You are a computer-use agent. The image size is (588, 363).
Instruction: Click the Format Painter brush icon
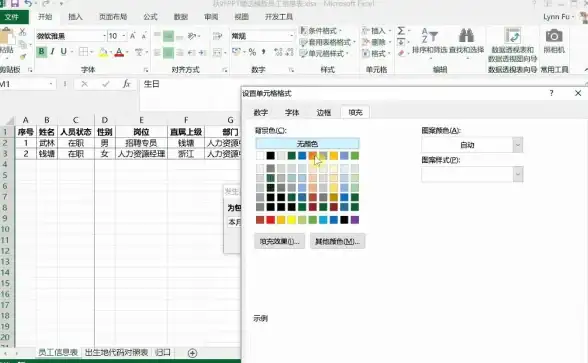click(23, 57)
